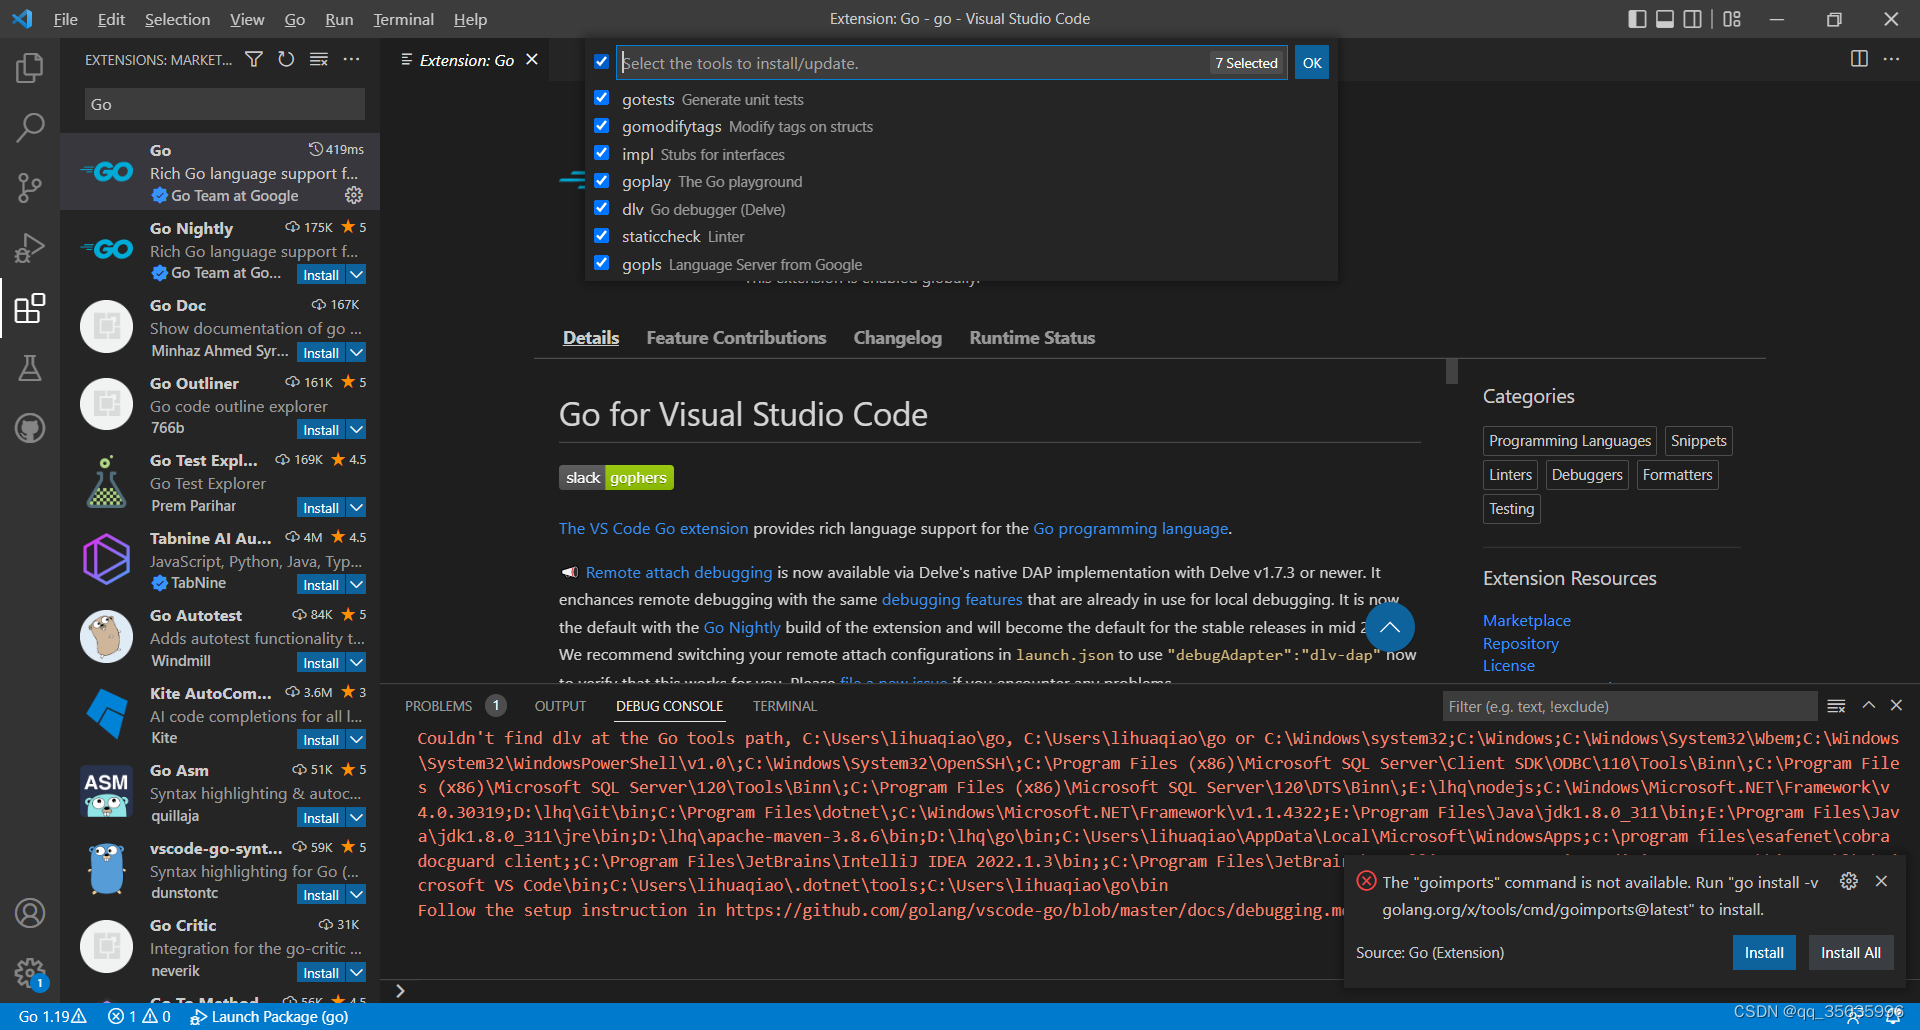Expand install dropdown for Go Outliner
This screenshot has width=1920, height=1030.
(357, 429)
